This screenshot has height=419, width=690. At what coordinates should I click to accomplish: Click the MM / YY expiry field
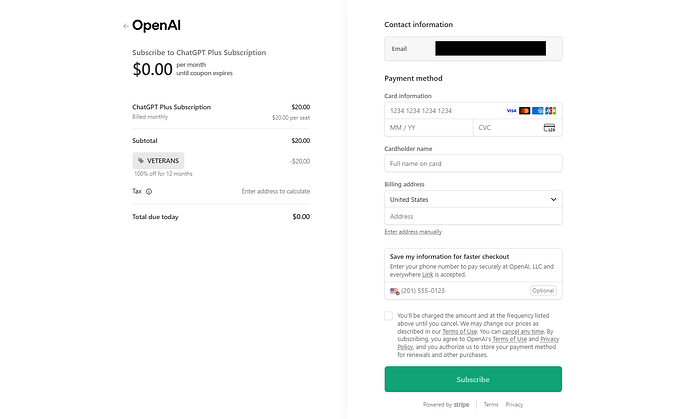coord(428,128)
